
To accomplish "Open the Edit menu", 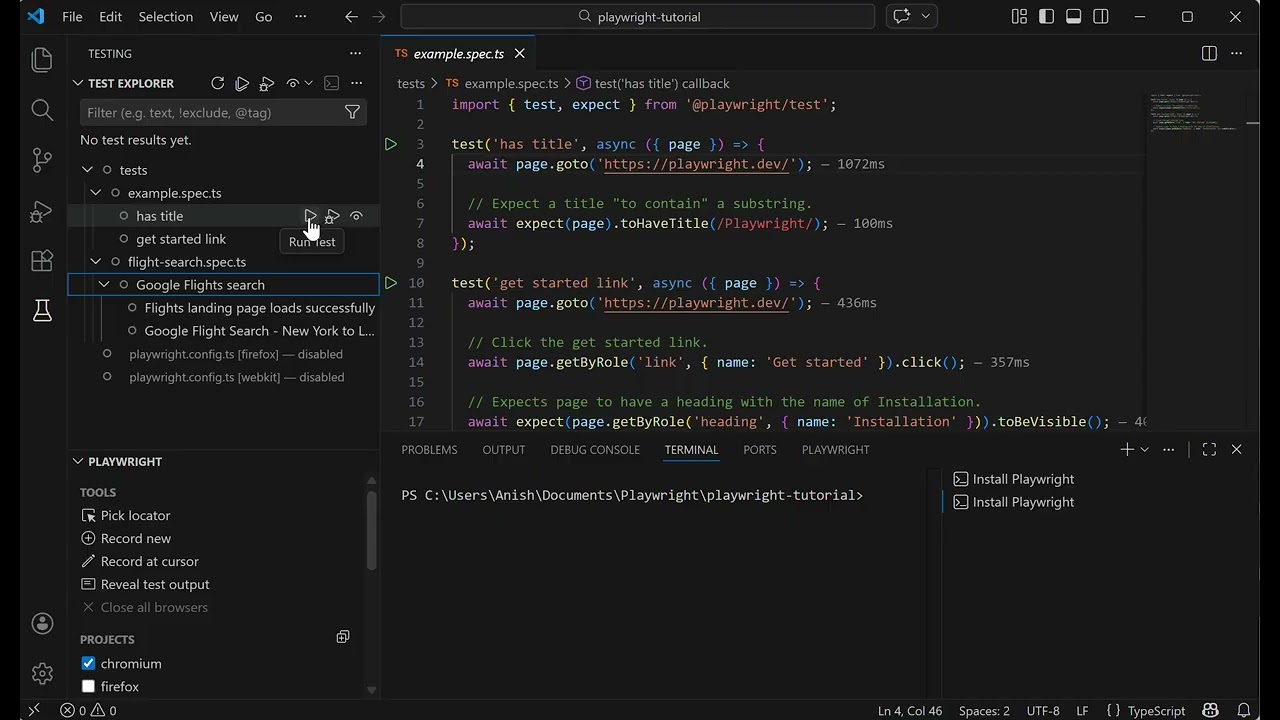I will point(111,17).
